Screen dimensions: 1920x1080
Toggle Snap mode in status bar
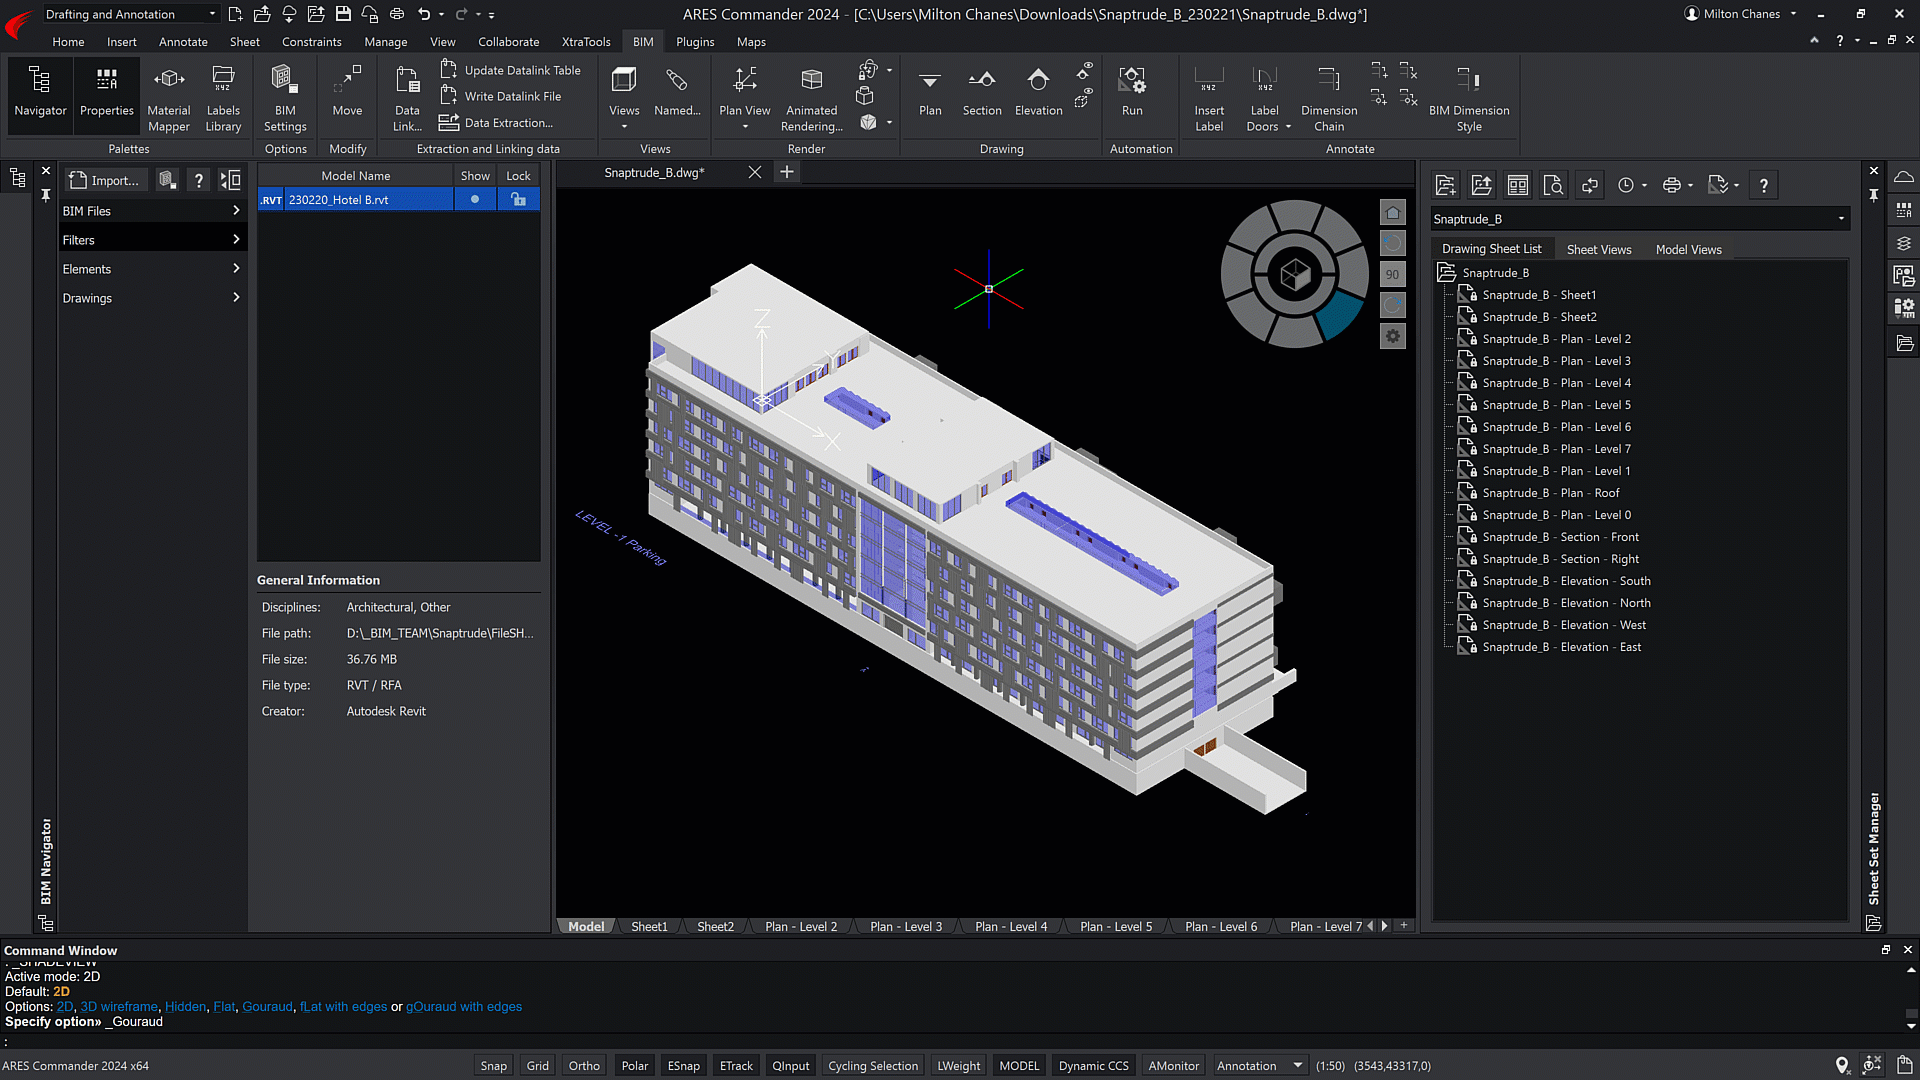(493, 1065)
